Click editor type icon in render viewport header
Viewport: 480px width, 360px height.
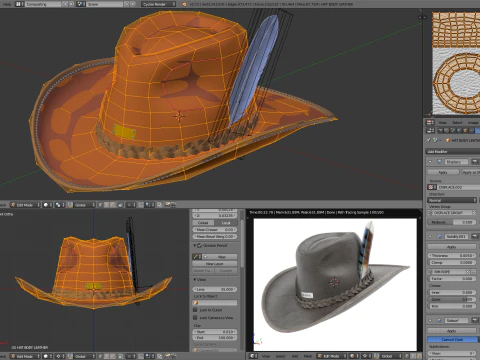point(254,356)
